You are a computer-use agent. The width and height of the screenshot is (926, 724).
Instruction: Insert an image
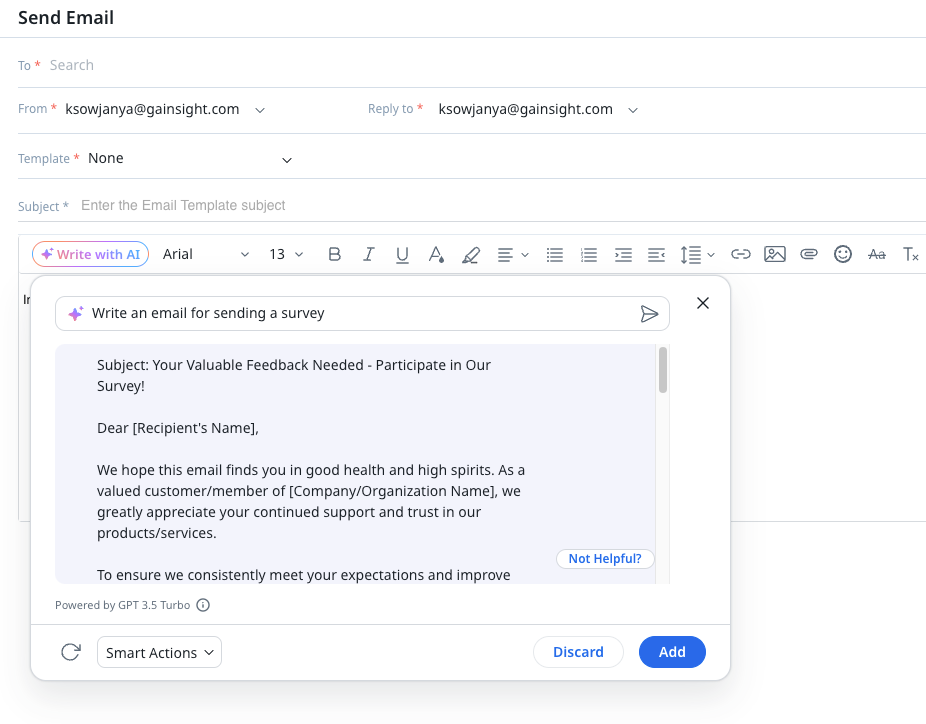pos(775,254)
